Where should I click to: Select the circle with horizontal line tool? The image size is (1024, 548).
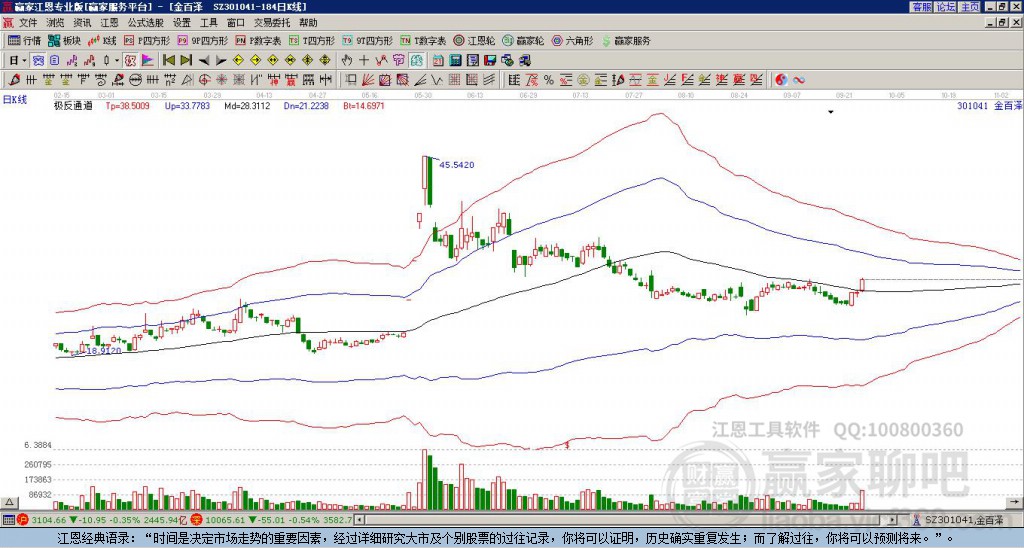(135, 80)
